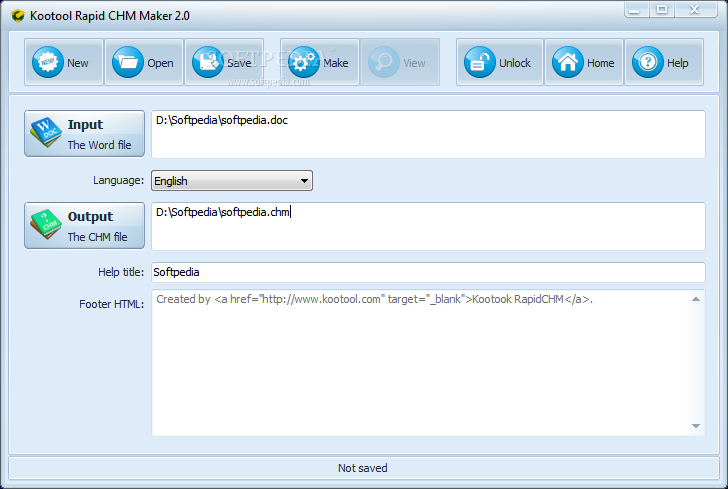Click the Kootool application icon in title bar
This screenshot has height=489, width=728.
click(18, 16)
